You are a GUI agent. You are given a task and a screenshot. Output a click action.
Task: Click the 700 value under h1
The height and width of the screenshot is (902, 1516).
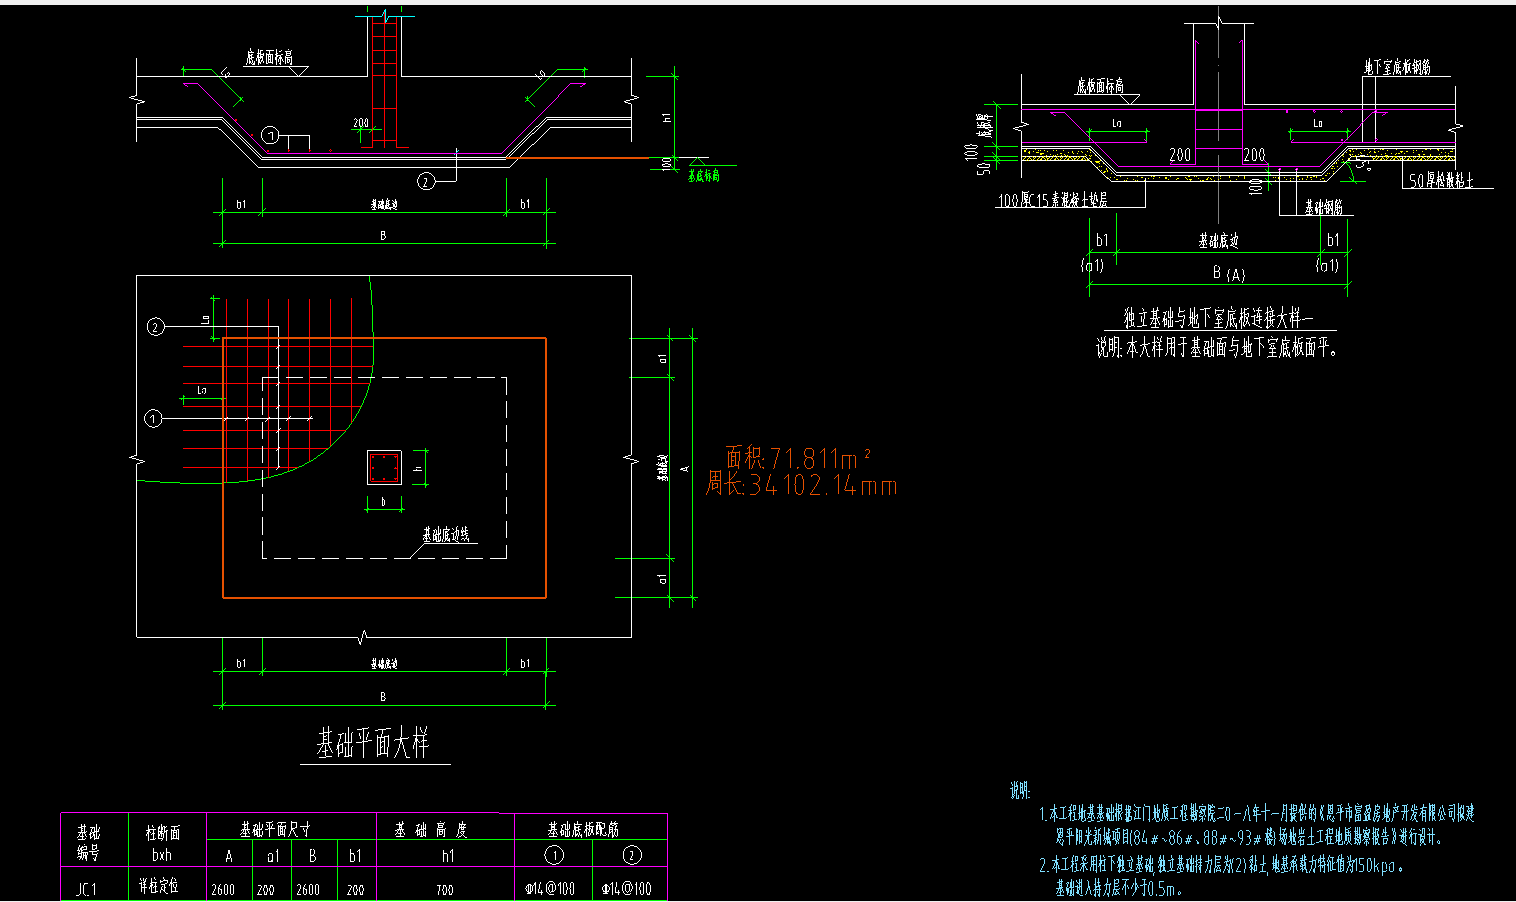(445, 889)
